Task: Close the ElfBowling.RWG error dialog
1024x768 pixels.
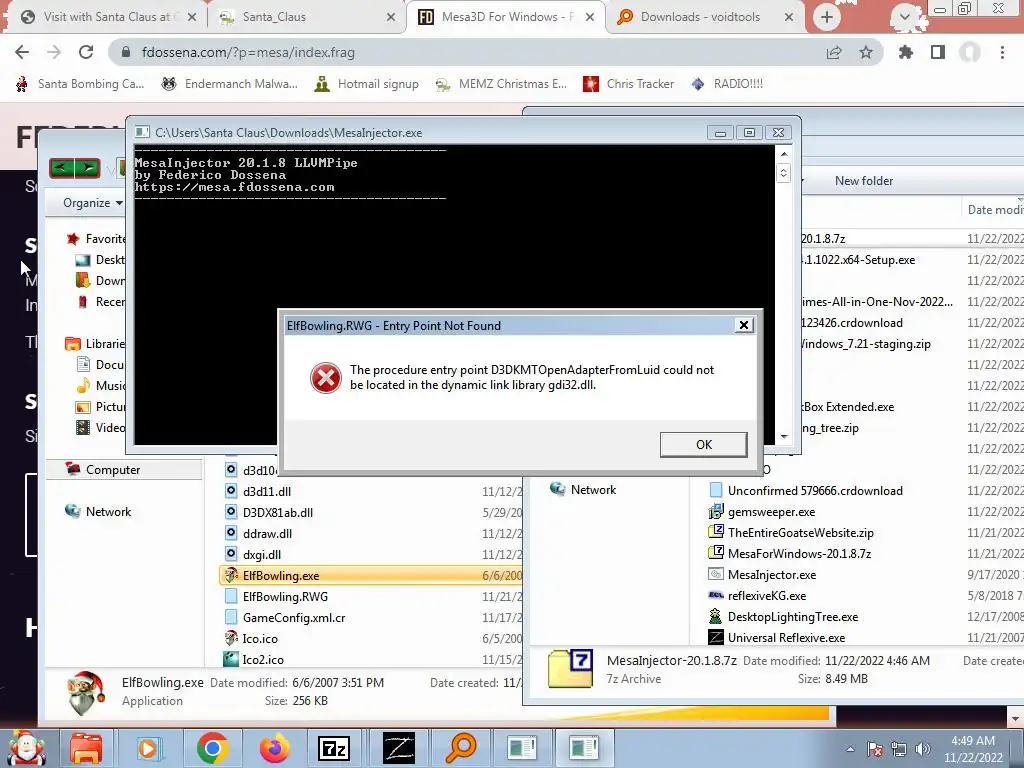Action: coord(743,325)
